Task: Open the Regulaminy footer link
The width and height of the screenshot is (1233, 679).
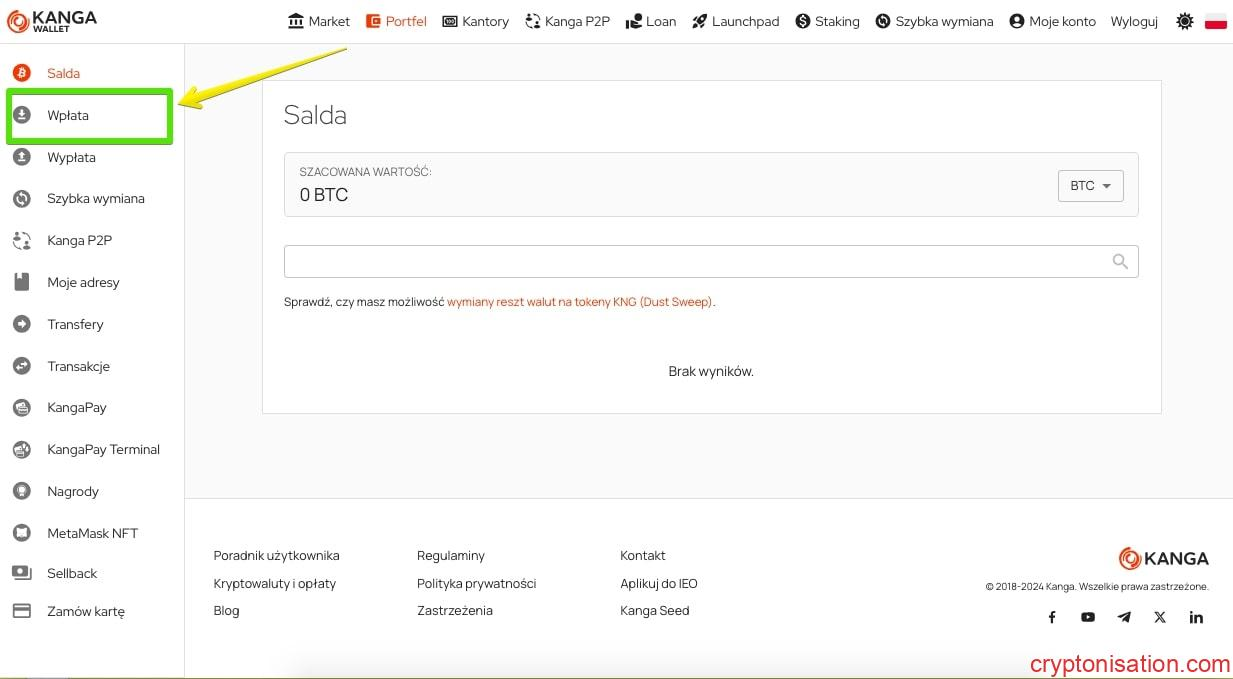Action: 450,555
